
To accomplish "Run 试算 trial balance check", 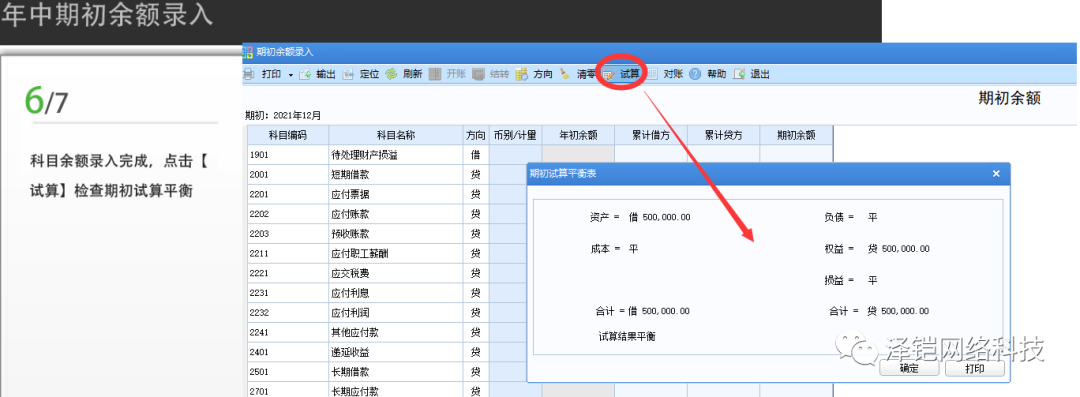I will 621,74.
